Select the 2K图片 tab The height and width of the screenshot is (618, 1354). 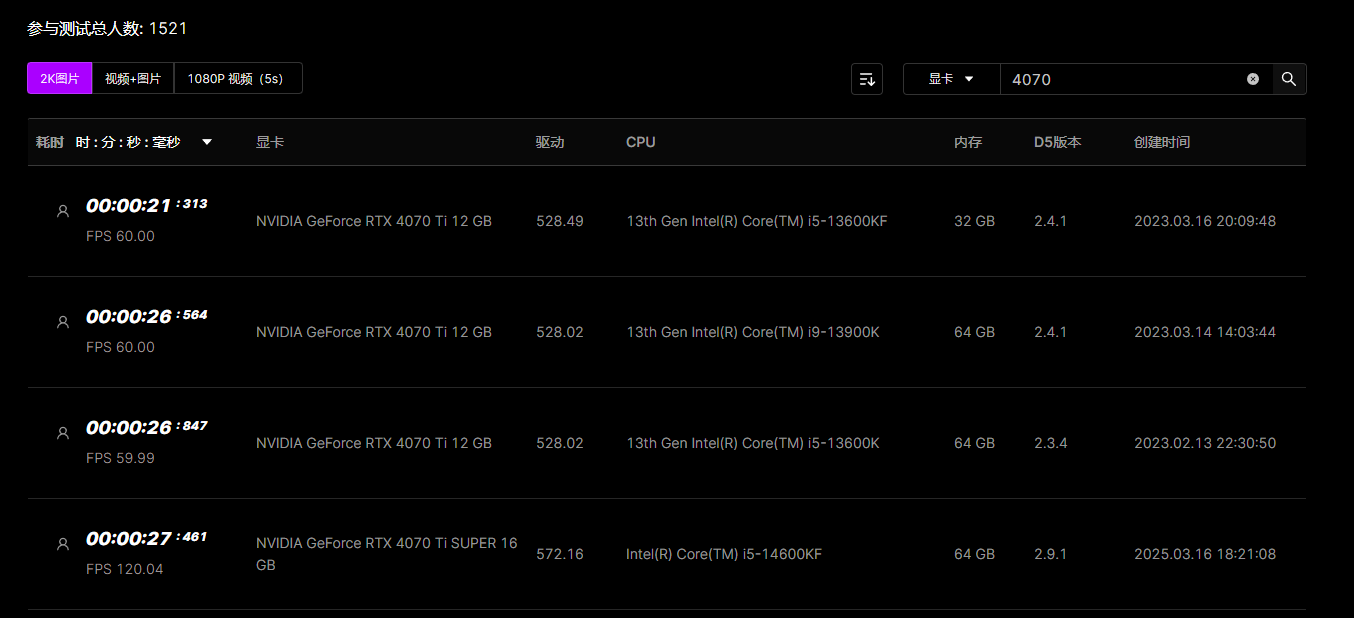pyautogui.click(x=59, y=78)
